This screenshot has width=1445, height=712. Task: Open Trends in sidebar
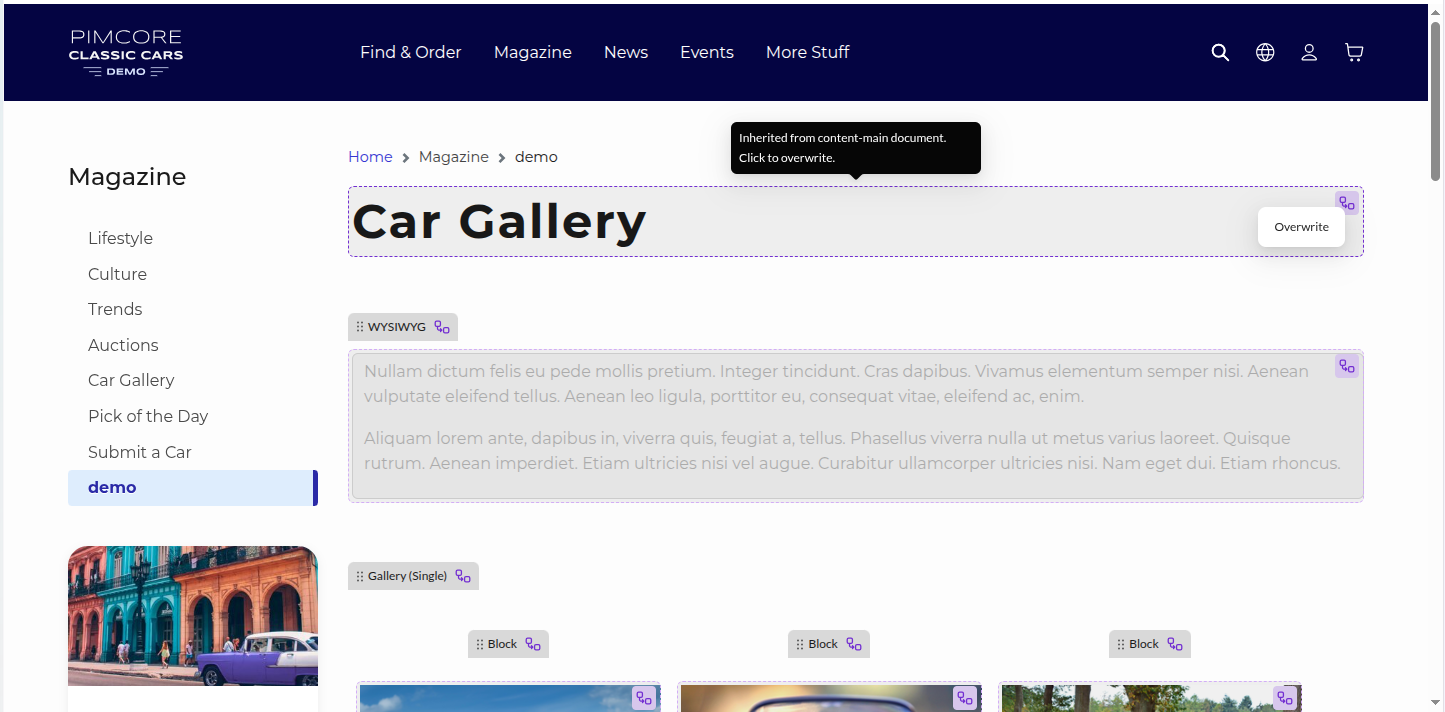115,309
